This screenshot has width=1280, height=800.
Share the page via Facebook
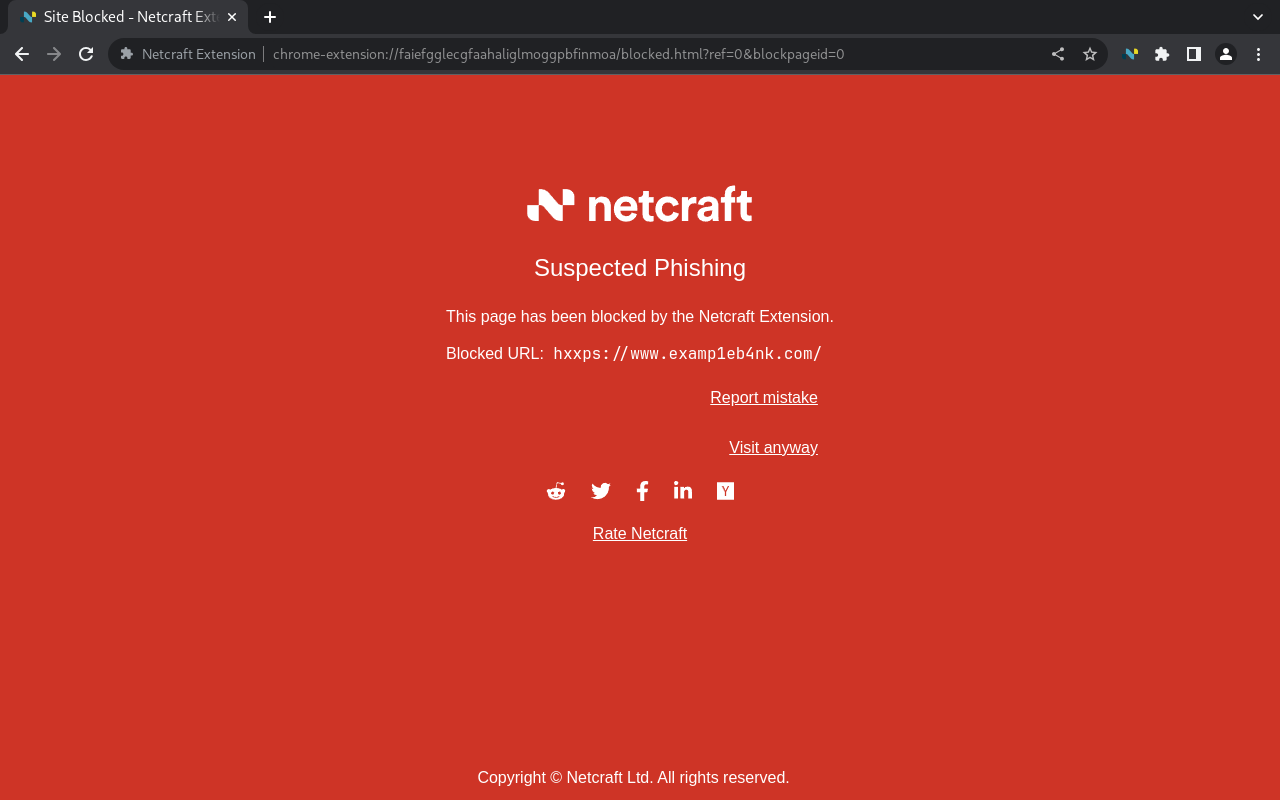641,490
